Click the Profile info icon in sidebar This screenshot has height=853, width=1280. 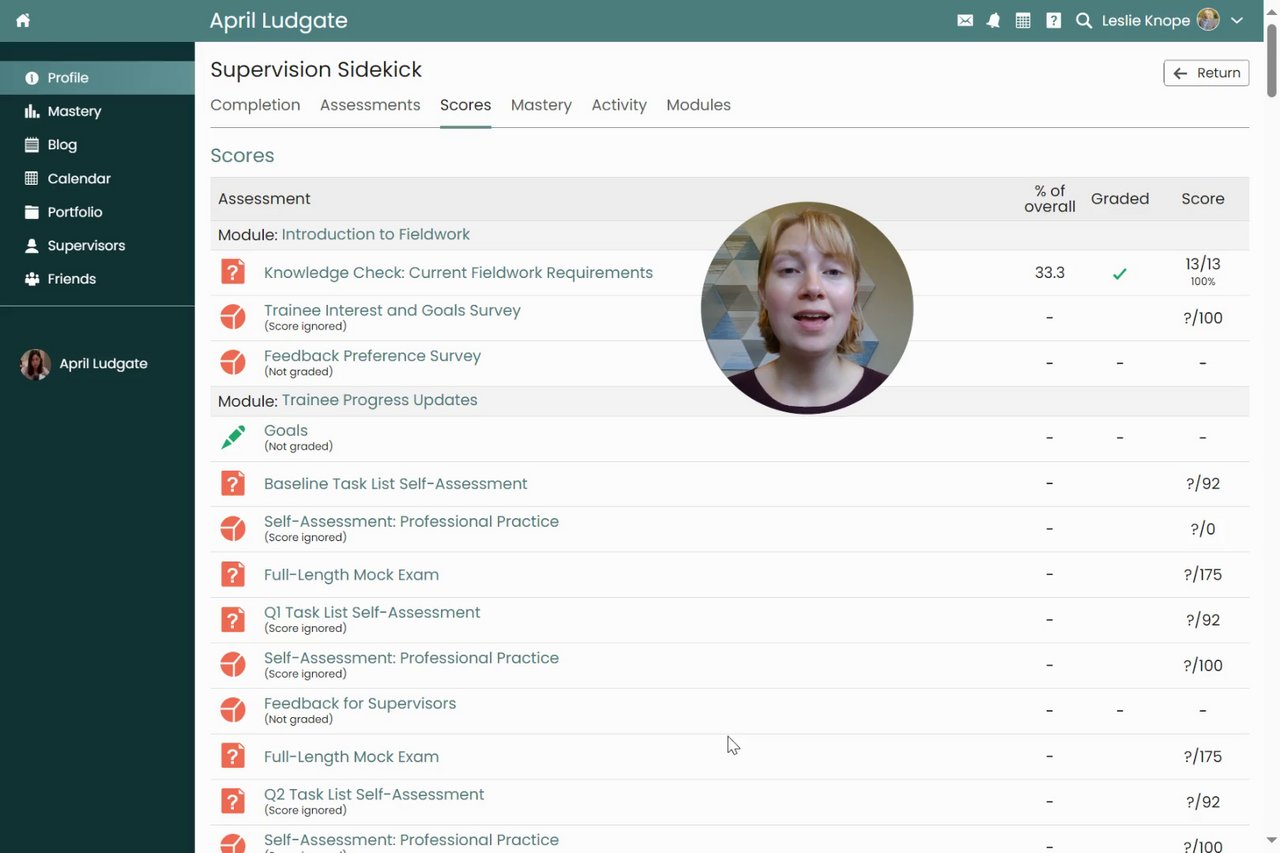32,78
